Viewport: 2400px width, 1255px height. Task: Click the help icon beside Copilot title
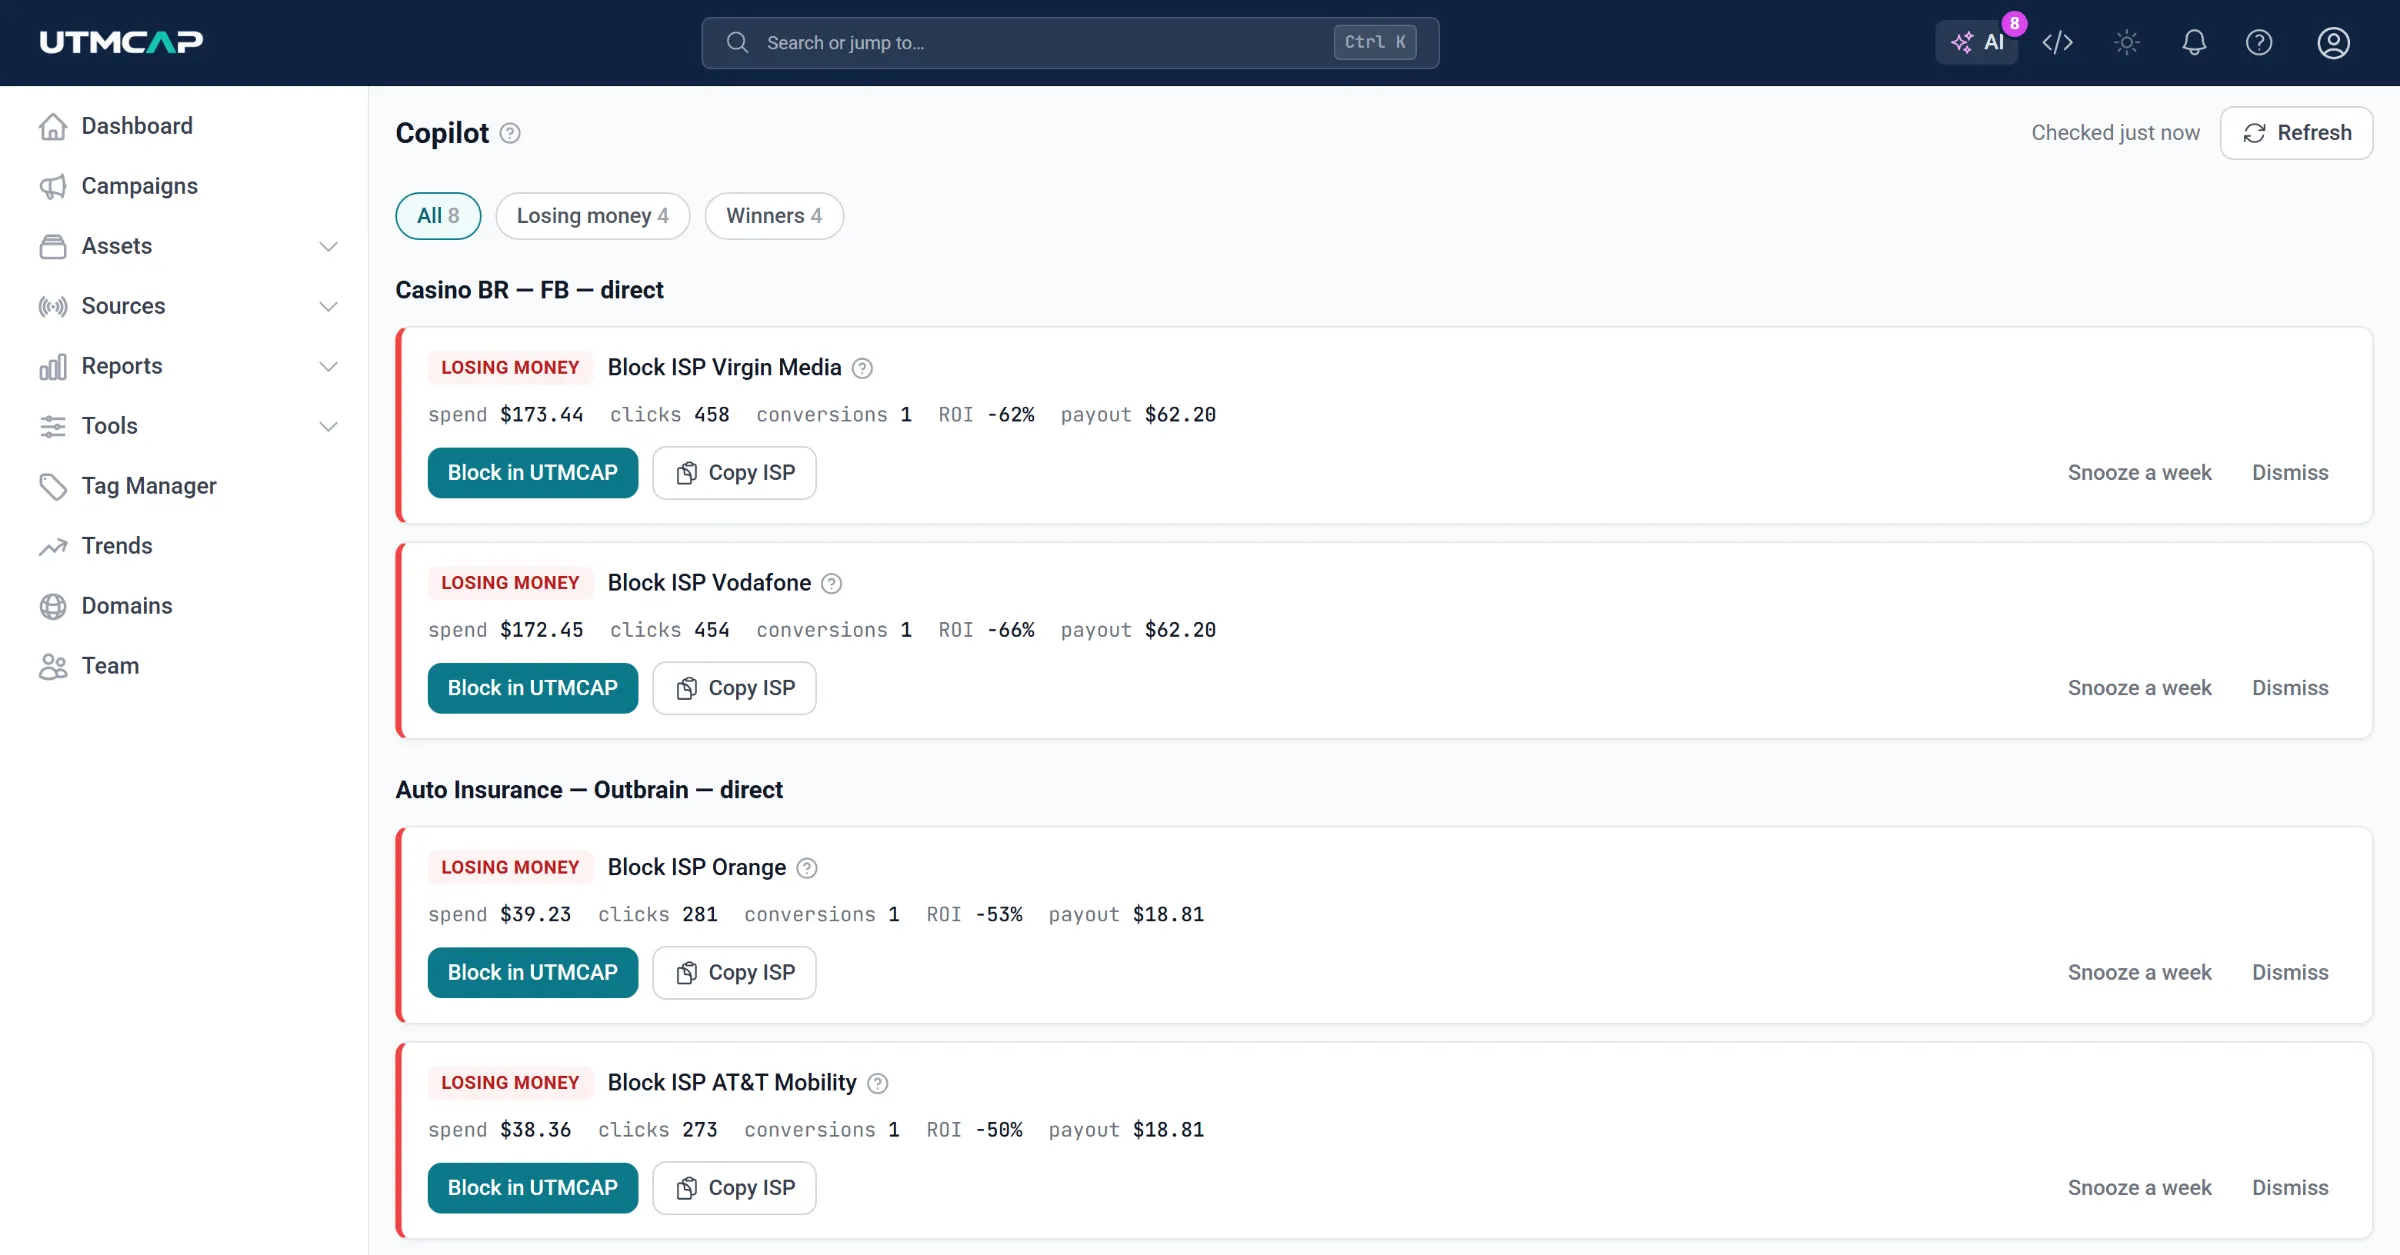(x=510, y=133)
